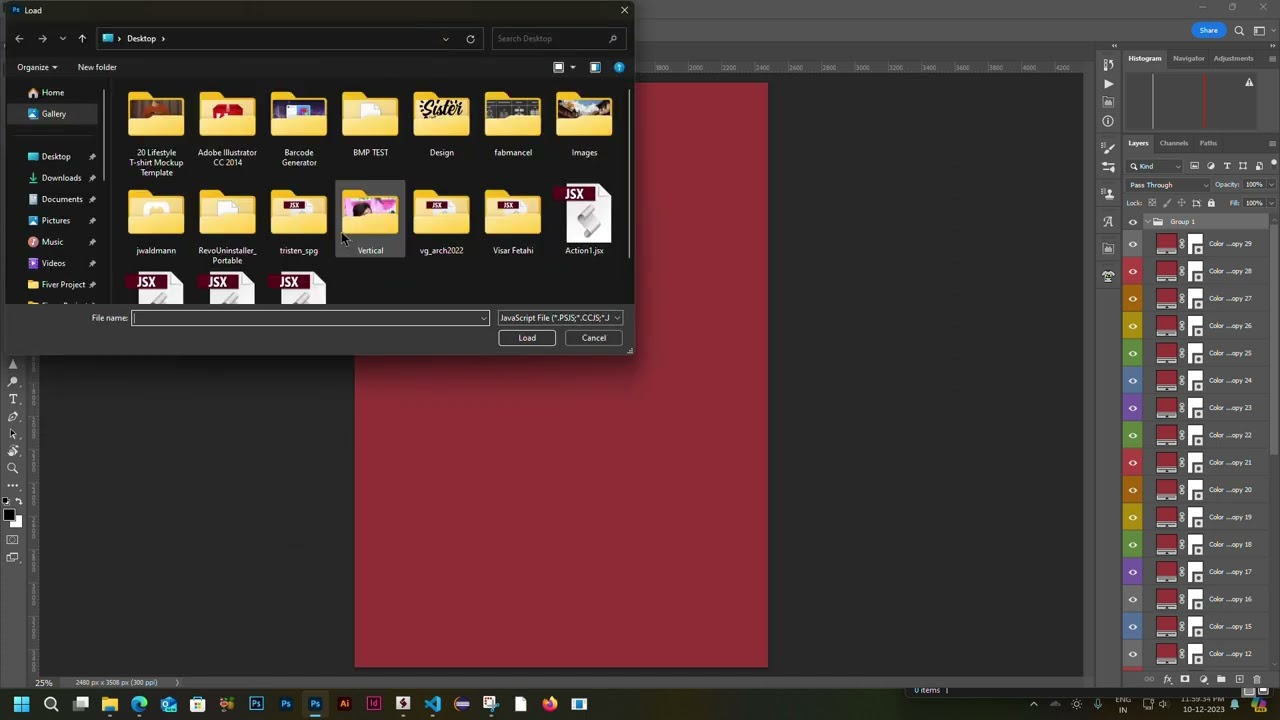
Task: Set foreground color swatch in toolbar
Action: point(8,515)
